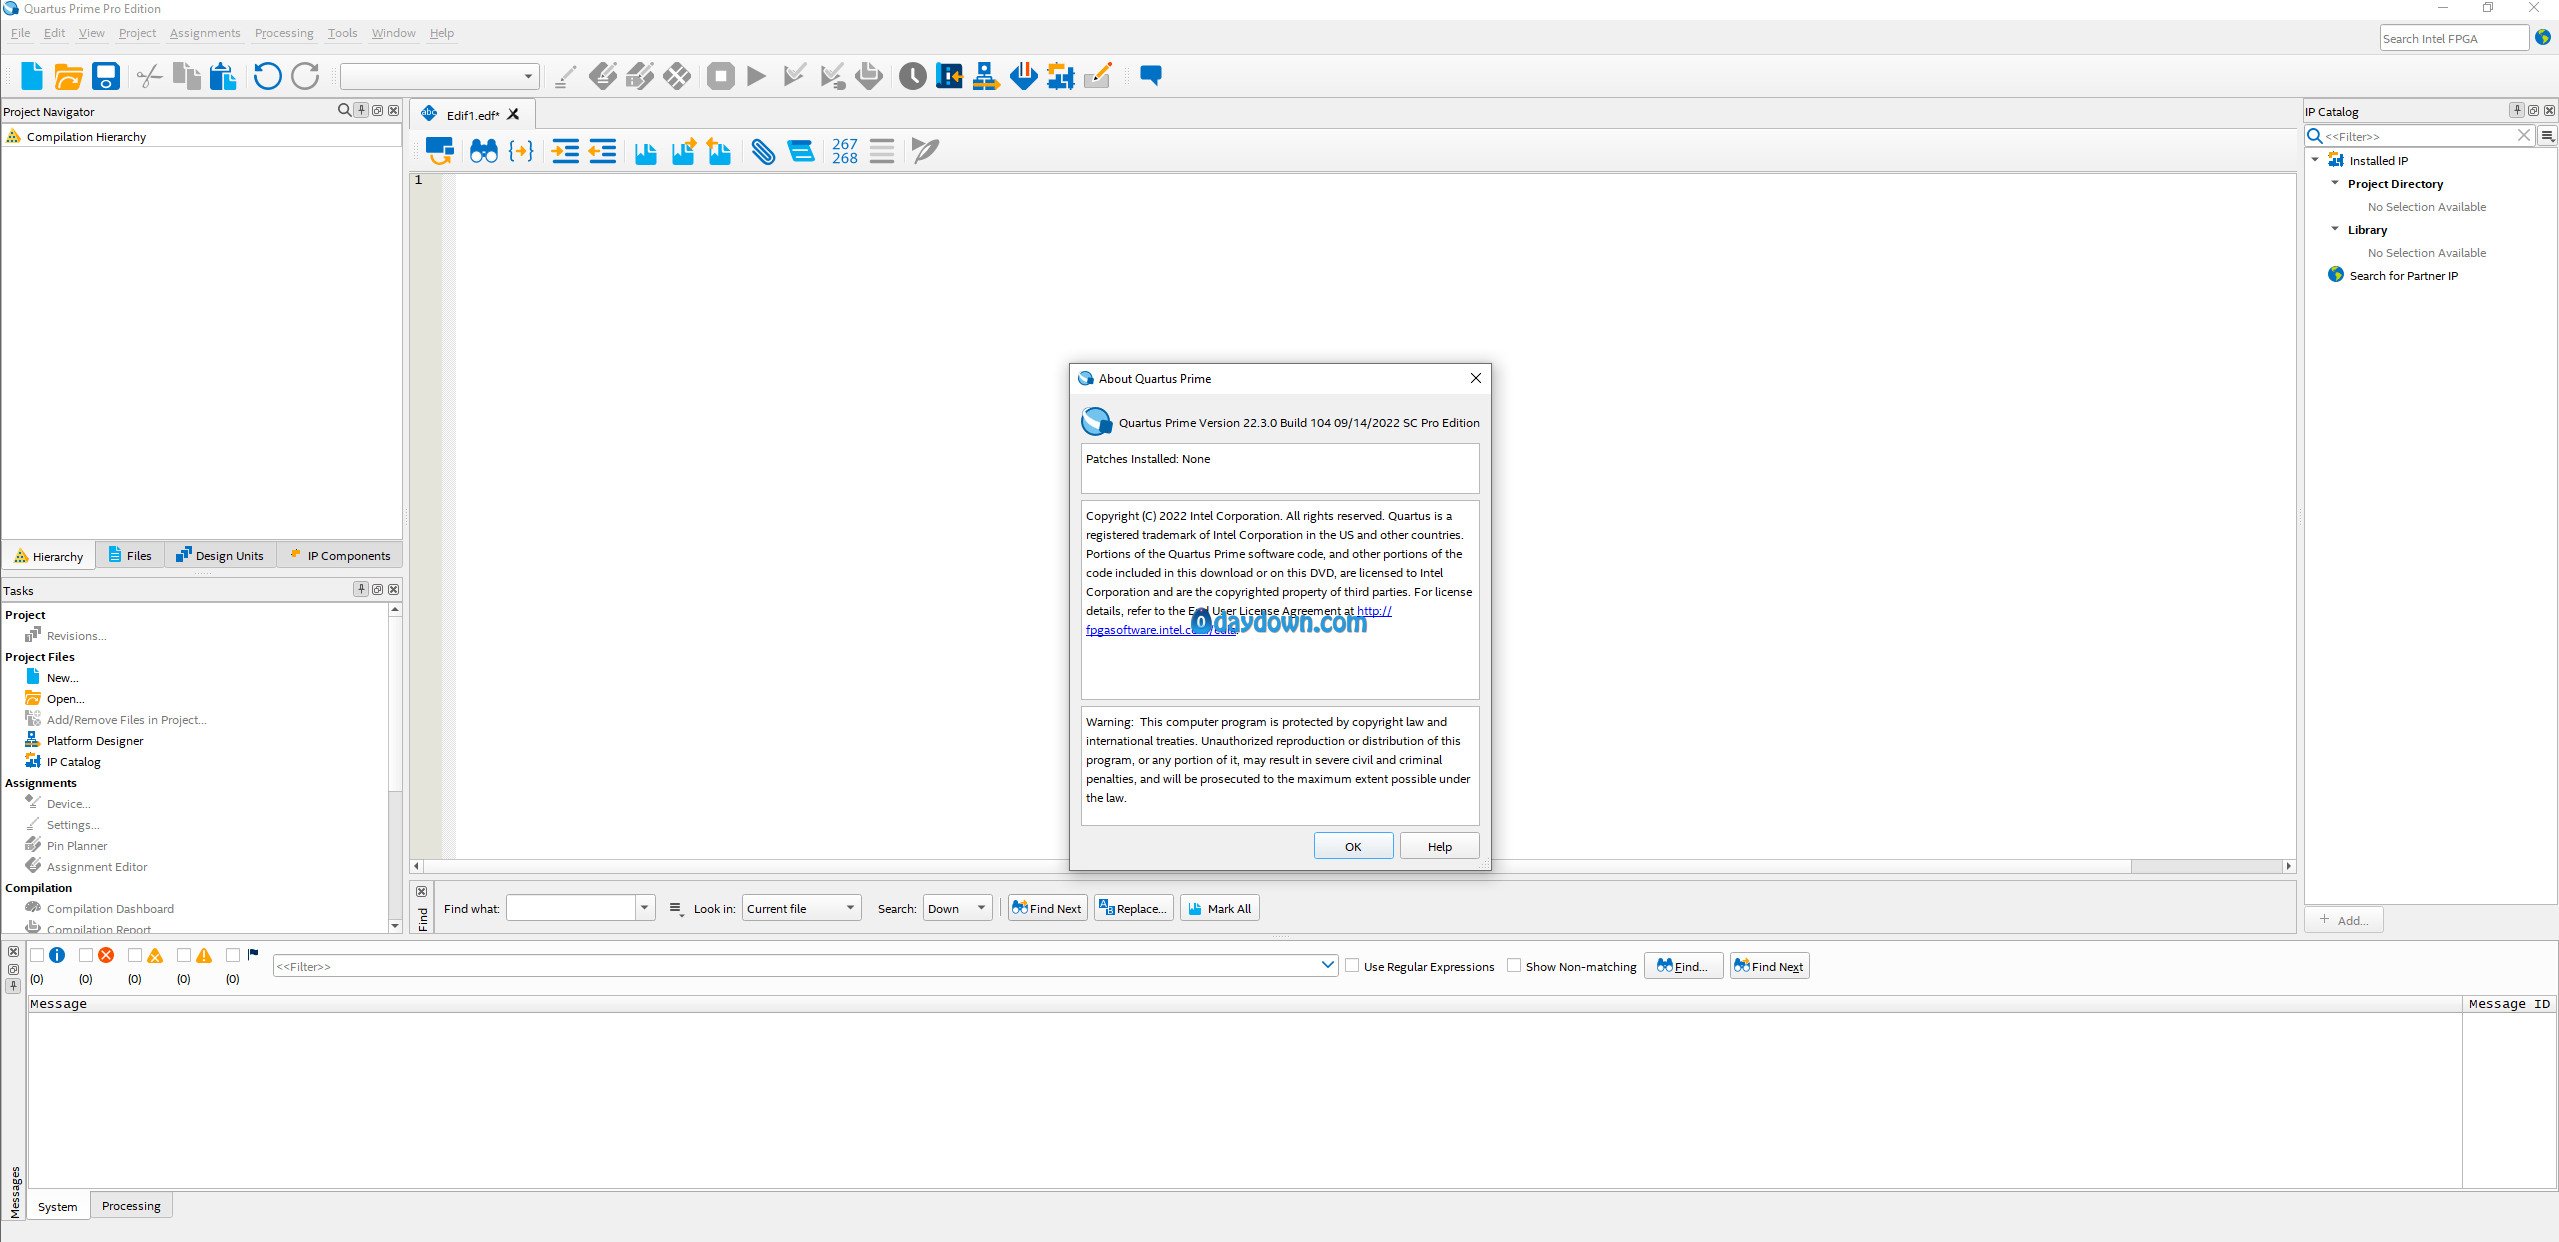Viewport: 2559px width, 1242px height.
Task: Open the Search direction Down dropdown
Action: click(957, 908)
